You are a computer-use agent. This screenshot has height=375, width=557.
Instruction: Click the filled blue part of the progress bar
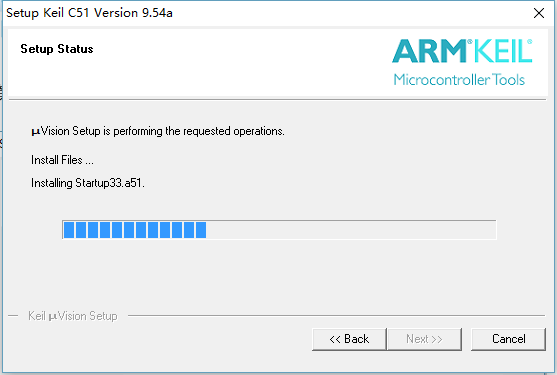tap(135, 230)
